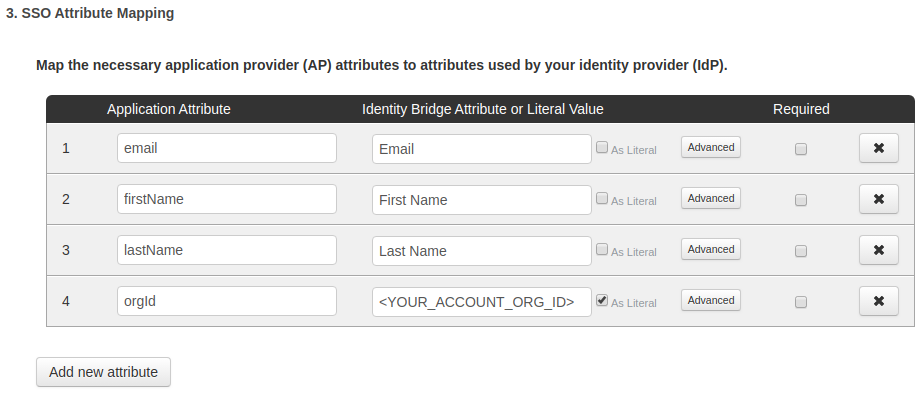Viewport: 924px width, 396px height.
Task: Open Advanced settings for orgId row
Action: (711, 300)
